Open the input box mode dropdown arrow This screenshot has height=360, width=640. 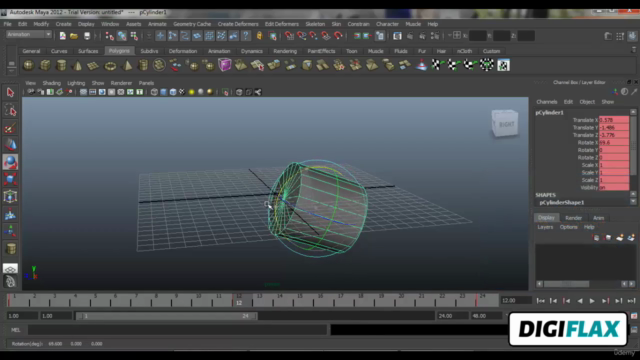pos(449,36)
